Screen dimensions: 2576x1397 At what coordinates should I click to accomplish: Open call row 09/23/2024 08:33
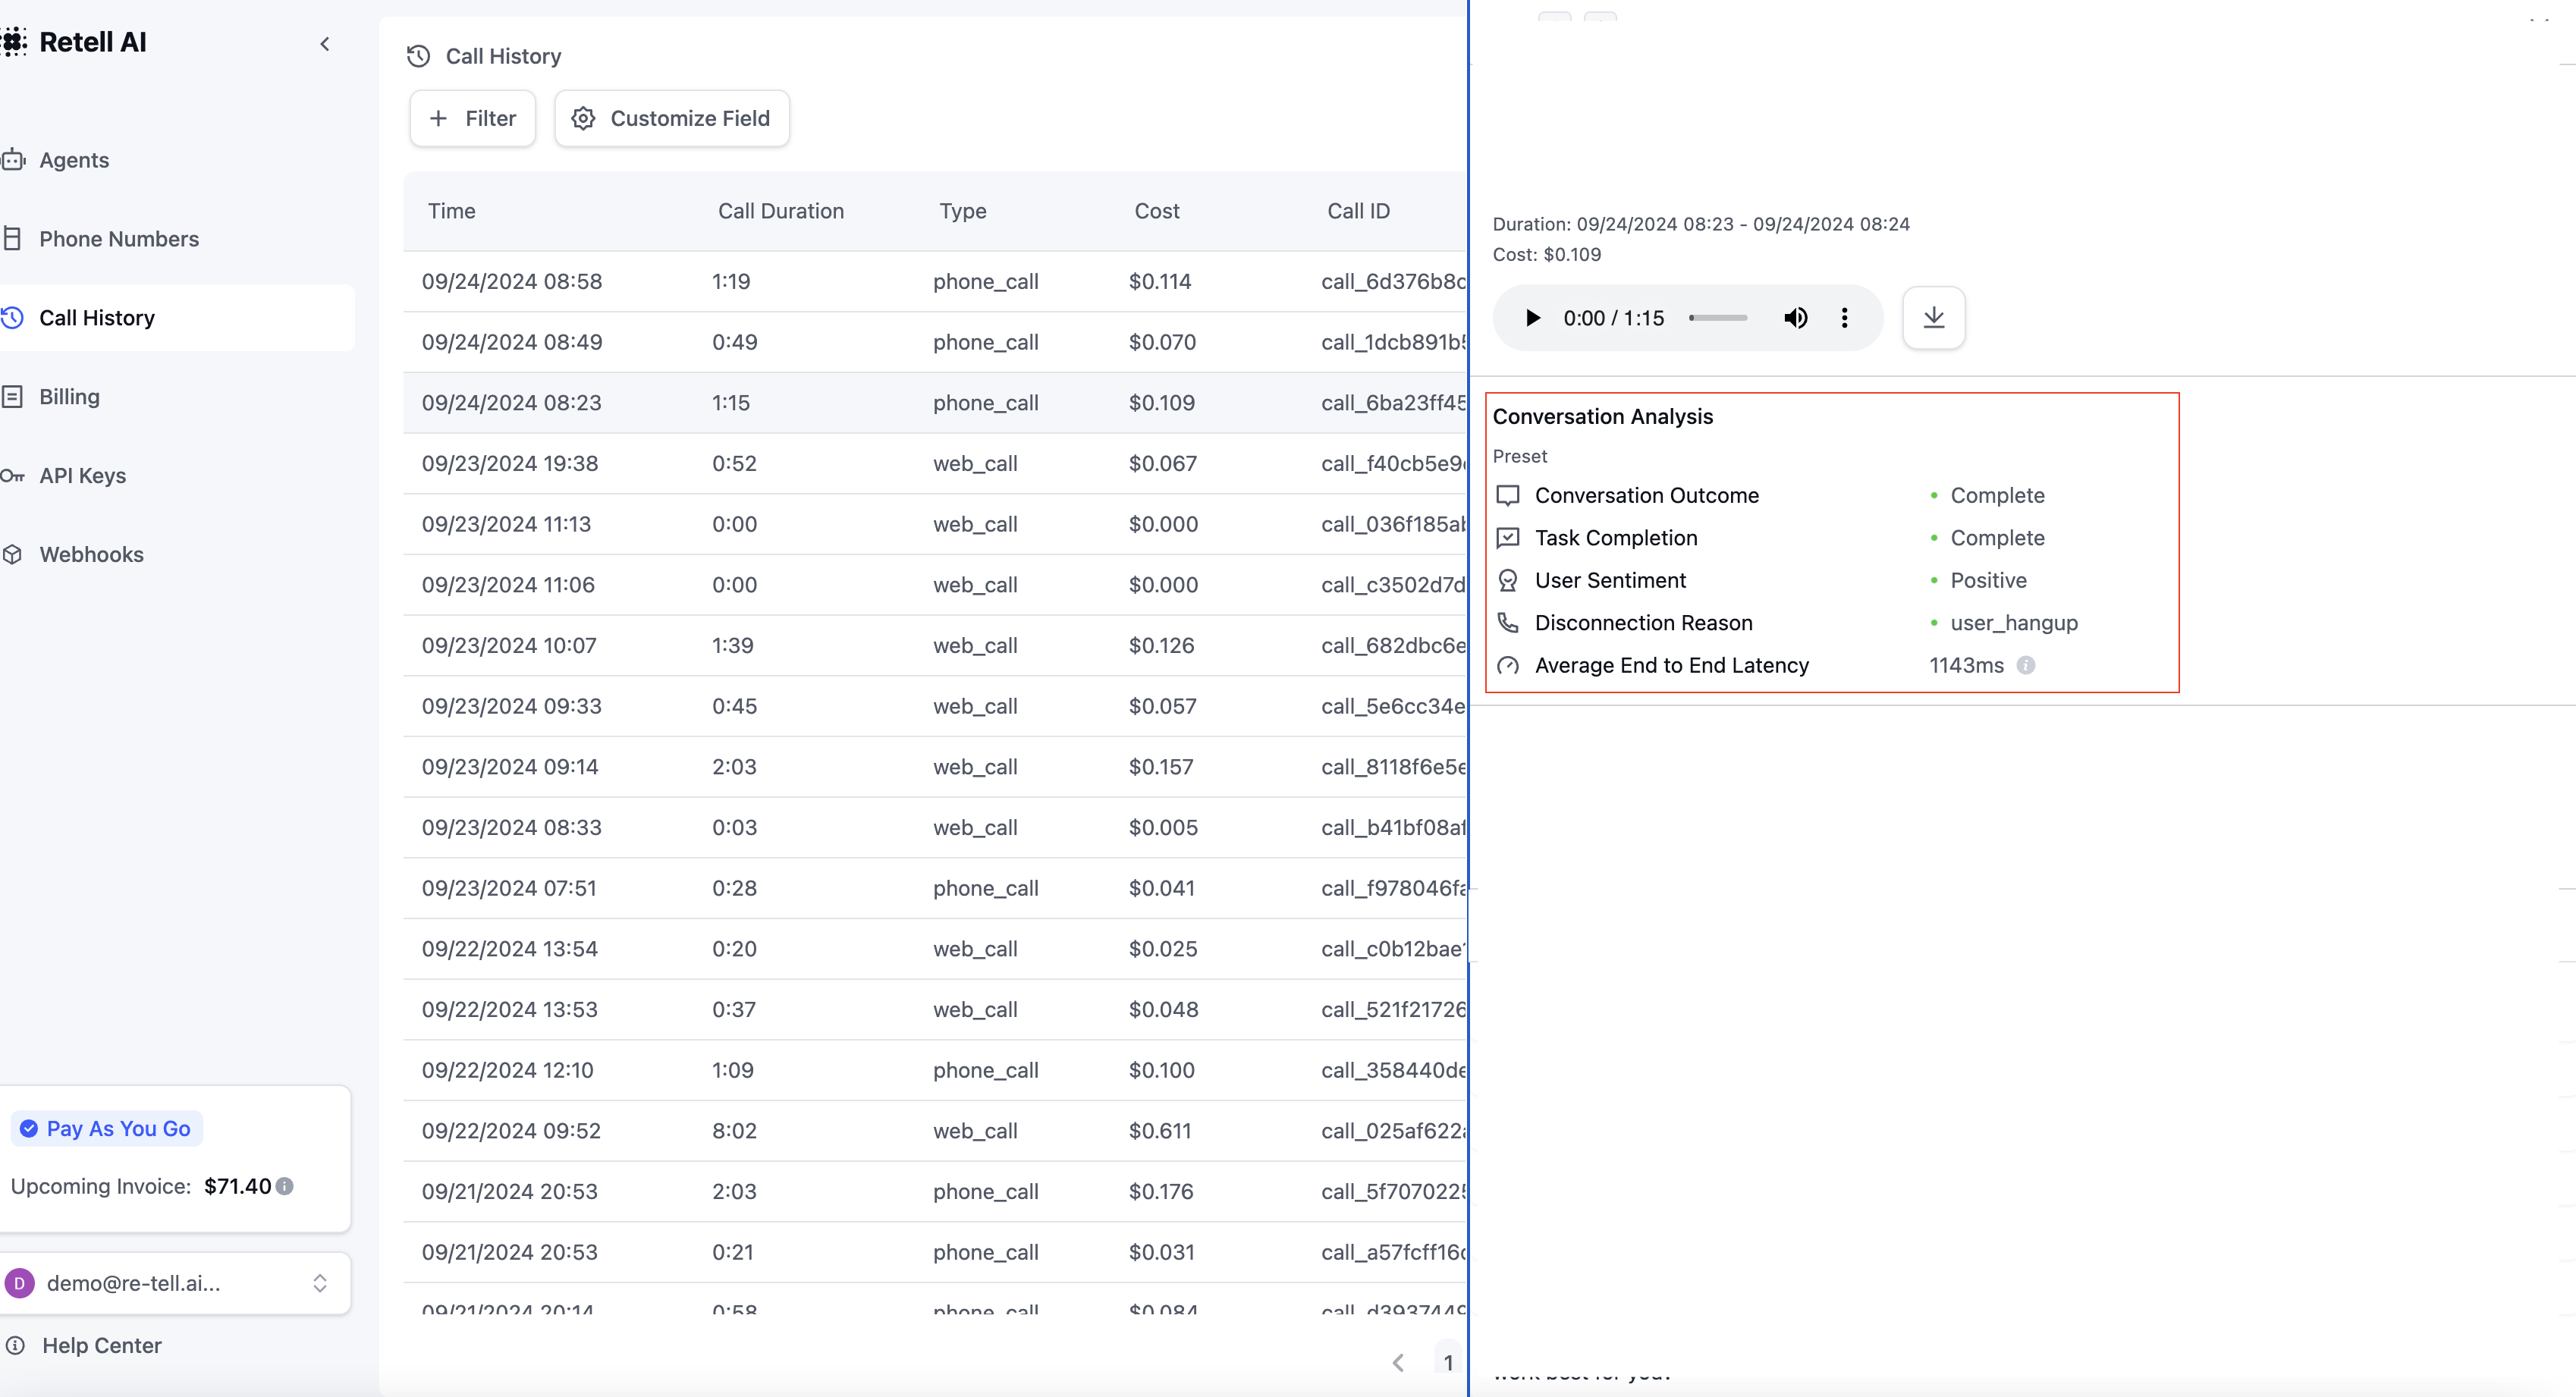point(935,828)
